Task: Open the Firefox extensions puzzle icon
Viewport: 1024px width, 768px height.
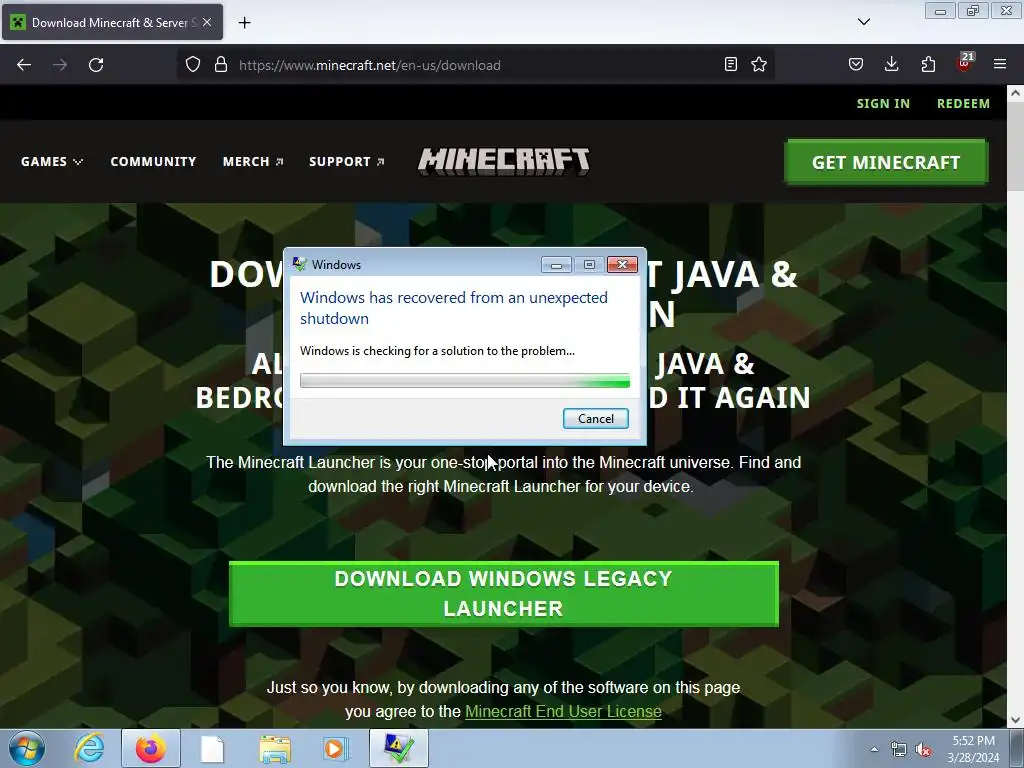Action: (x=928, y=64)
